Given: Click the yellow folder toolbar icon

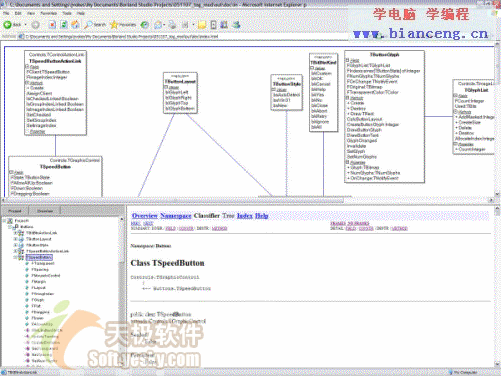Looking at the screenshot, I should [201, 25].
